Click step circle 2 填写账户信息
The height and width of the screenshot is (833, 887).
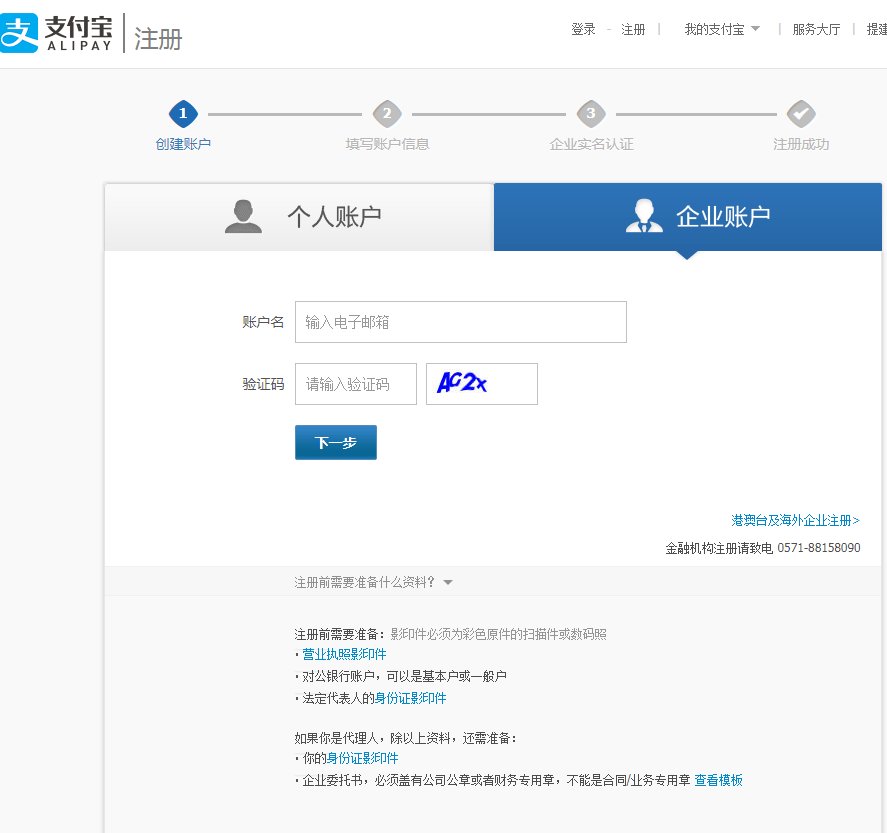(387, 113)
